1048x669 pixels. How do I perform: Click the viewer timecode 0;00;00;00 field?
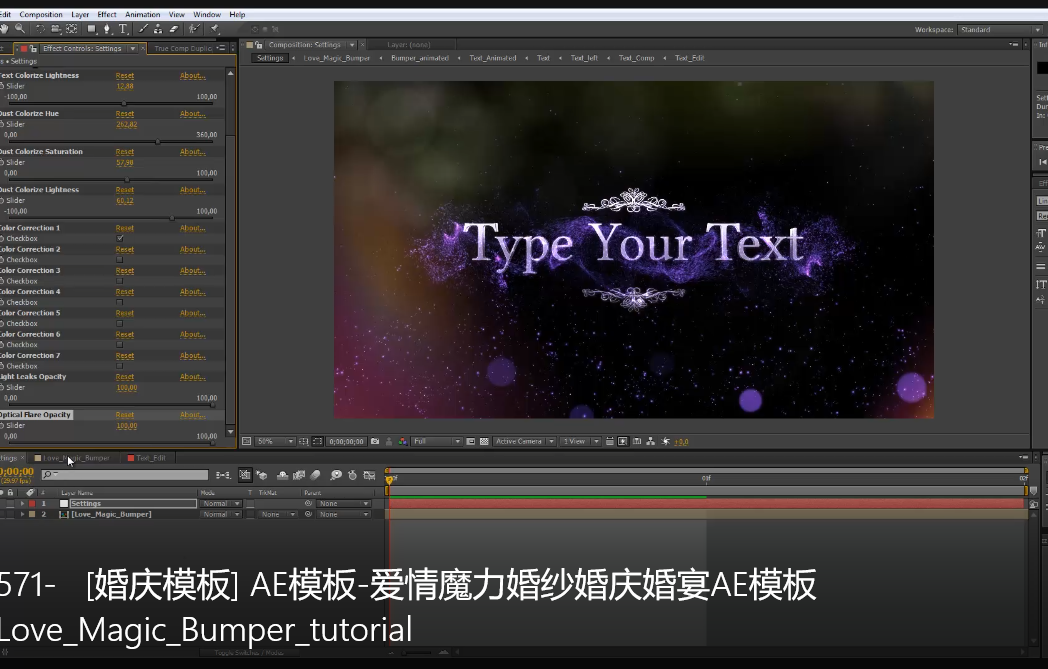tap(346, 441)
